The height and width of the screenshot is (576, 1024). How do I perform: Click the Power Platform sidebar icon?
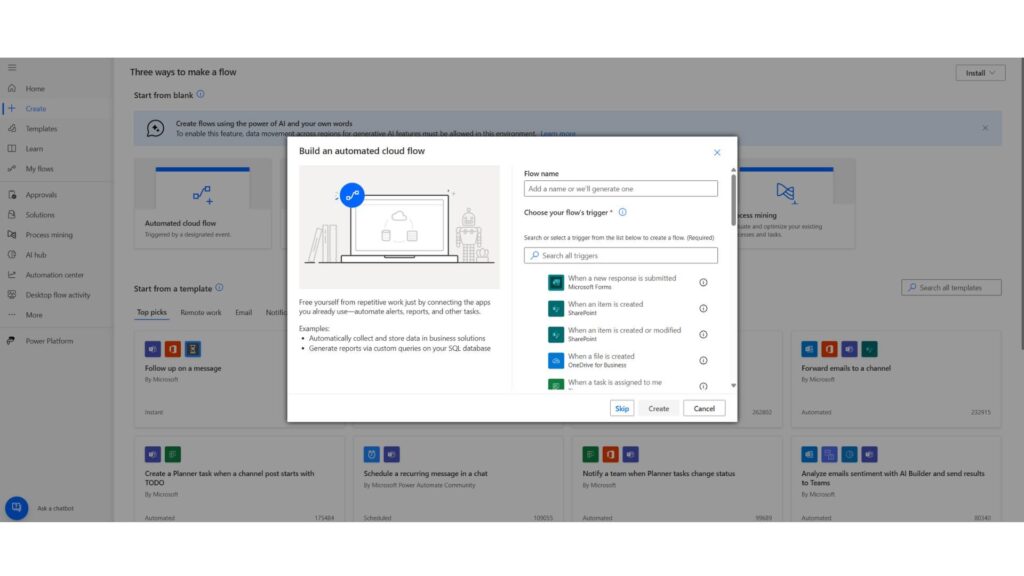(x=12, y=340)
